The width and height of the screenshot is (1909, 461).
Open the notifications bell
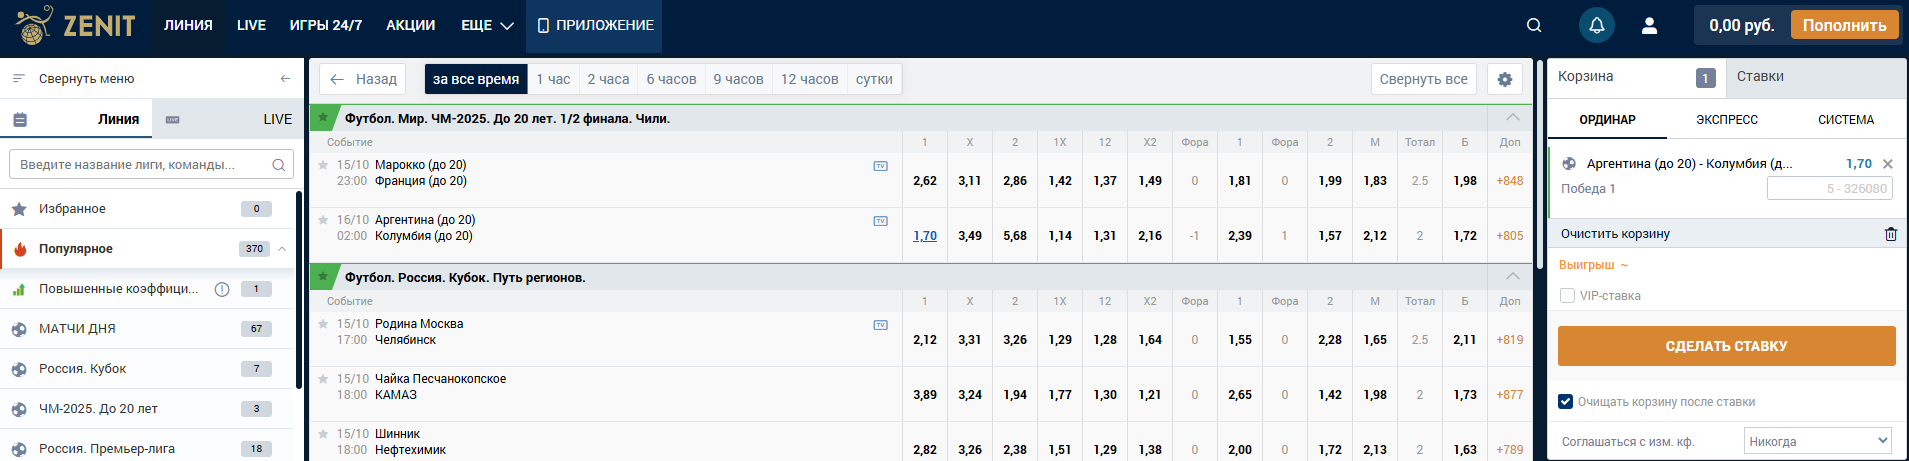(1597, 25)
